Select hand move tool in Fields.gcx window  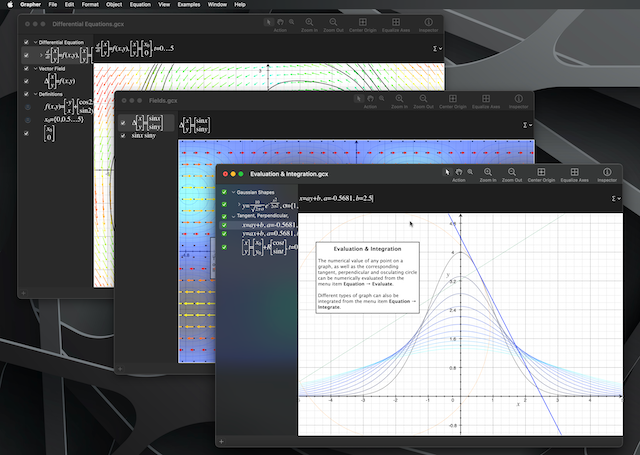coord(370,99)
